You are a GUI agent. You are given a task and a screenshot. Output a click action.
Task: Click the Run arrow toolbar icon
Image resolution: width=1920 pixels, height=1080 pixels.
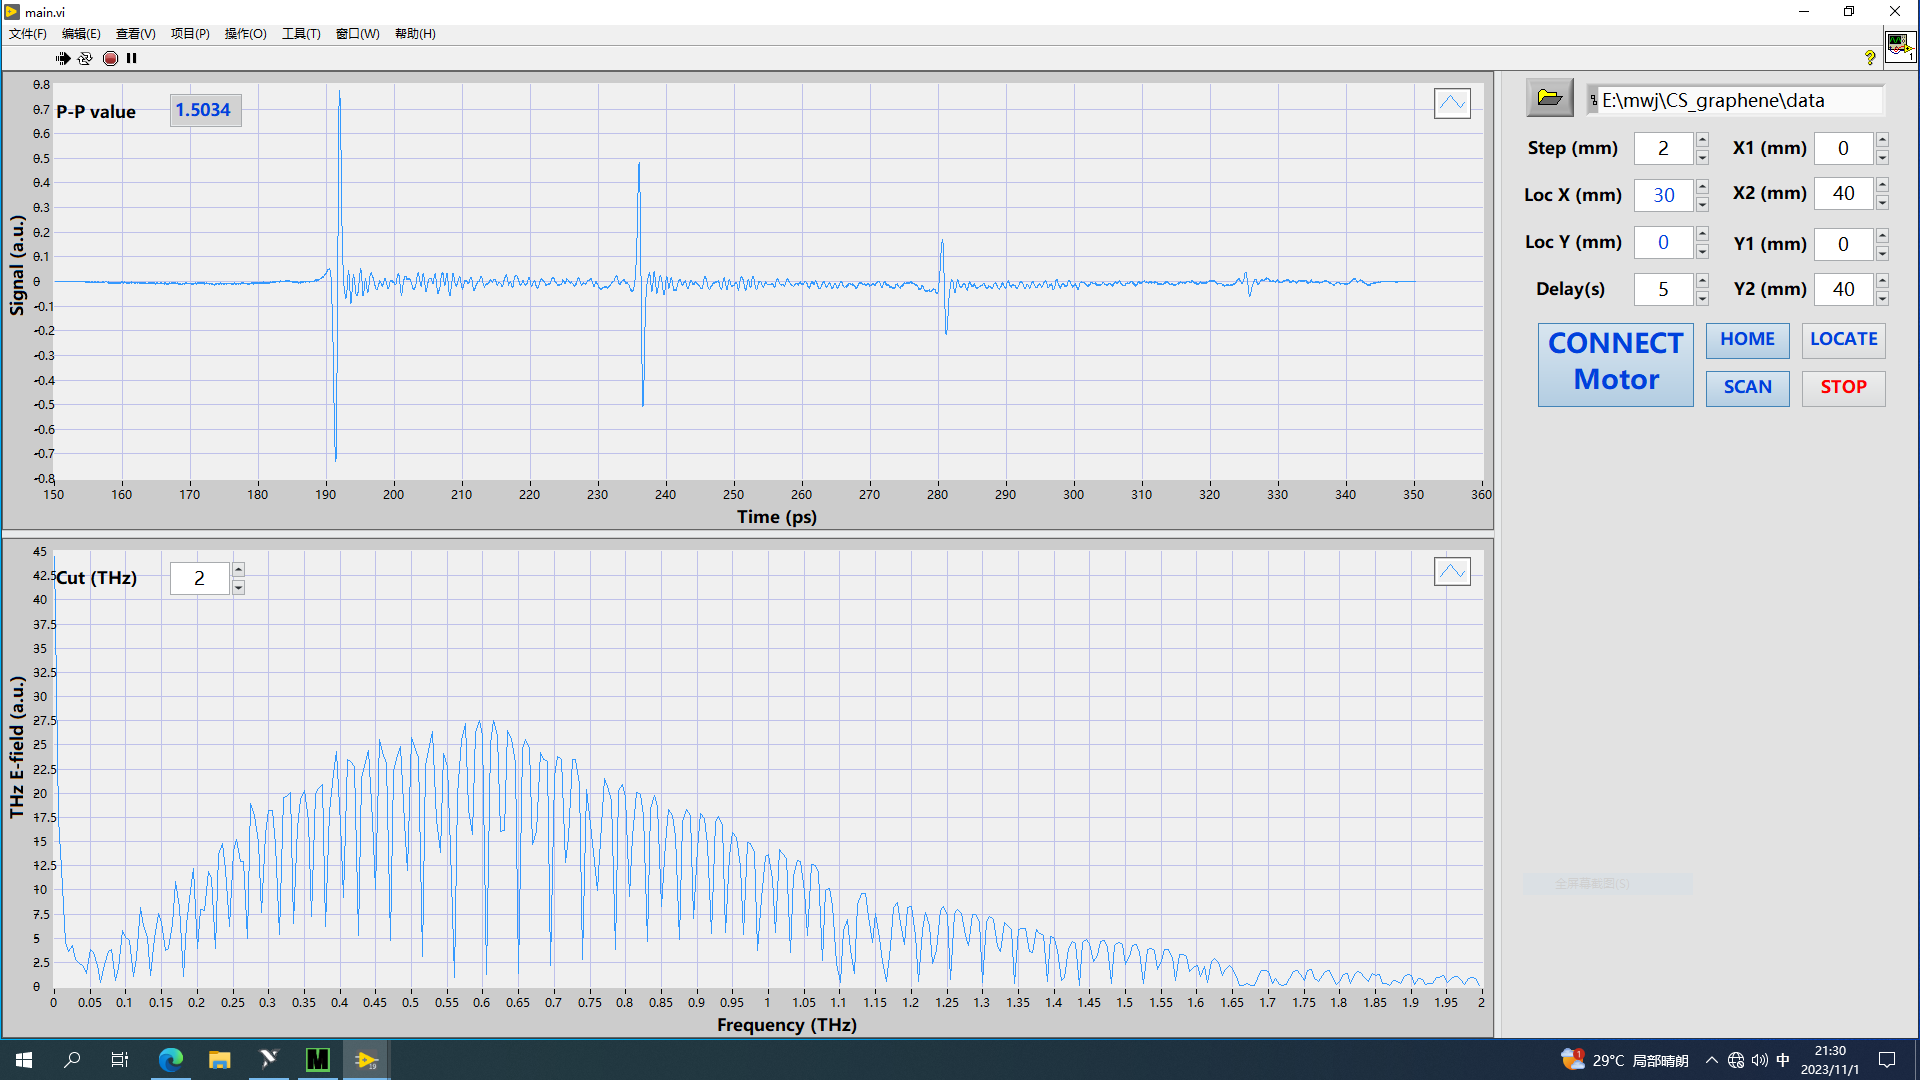[x=63, y=58]
